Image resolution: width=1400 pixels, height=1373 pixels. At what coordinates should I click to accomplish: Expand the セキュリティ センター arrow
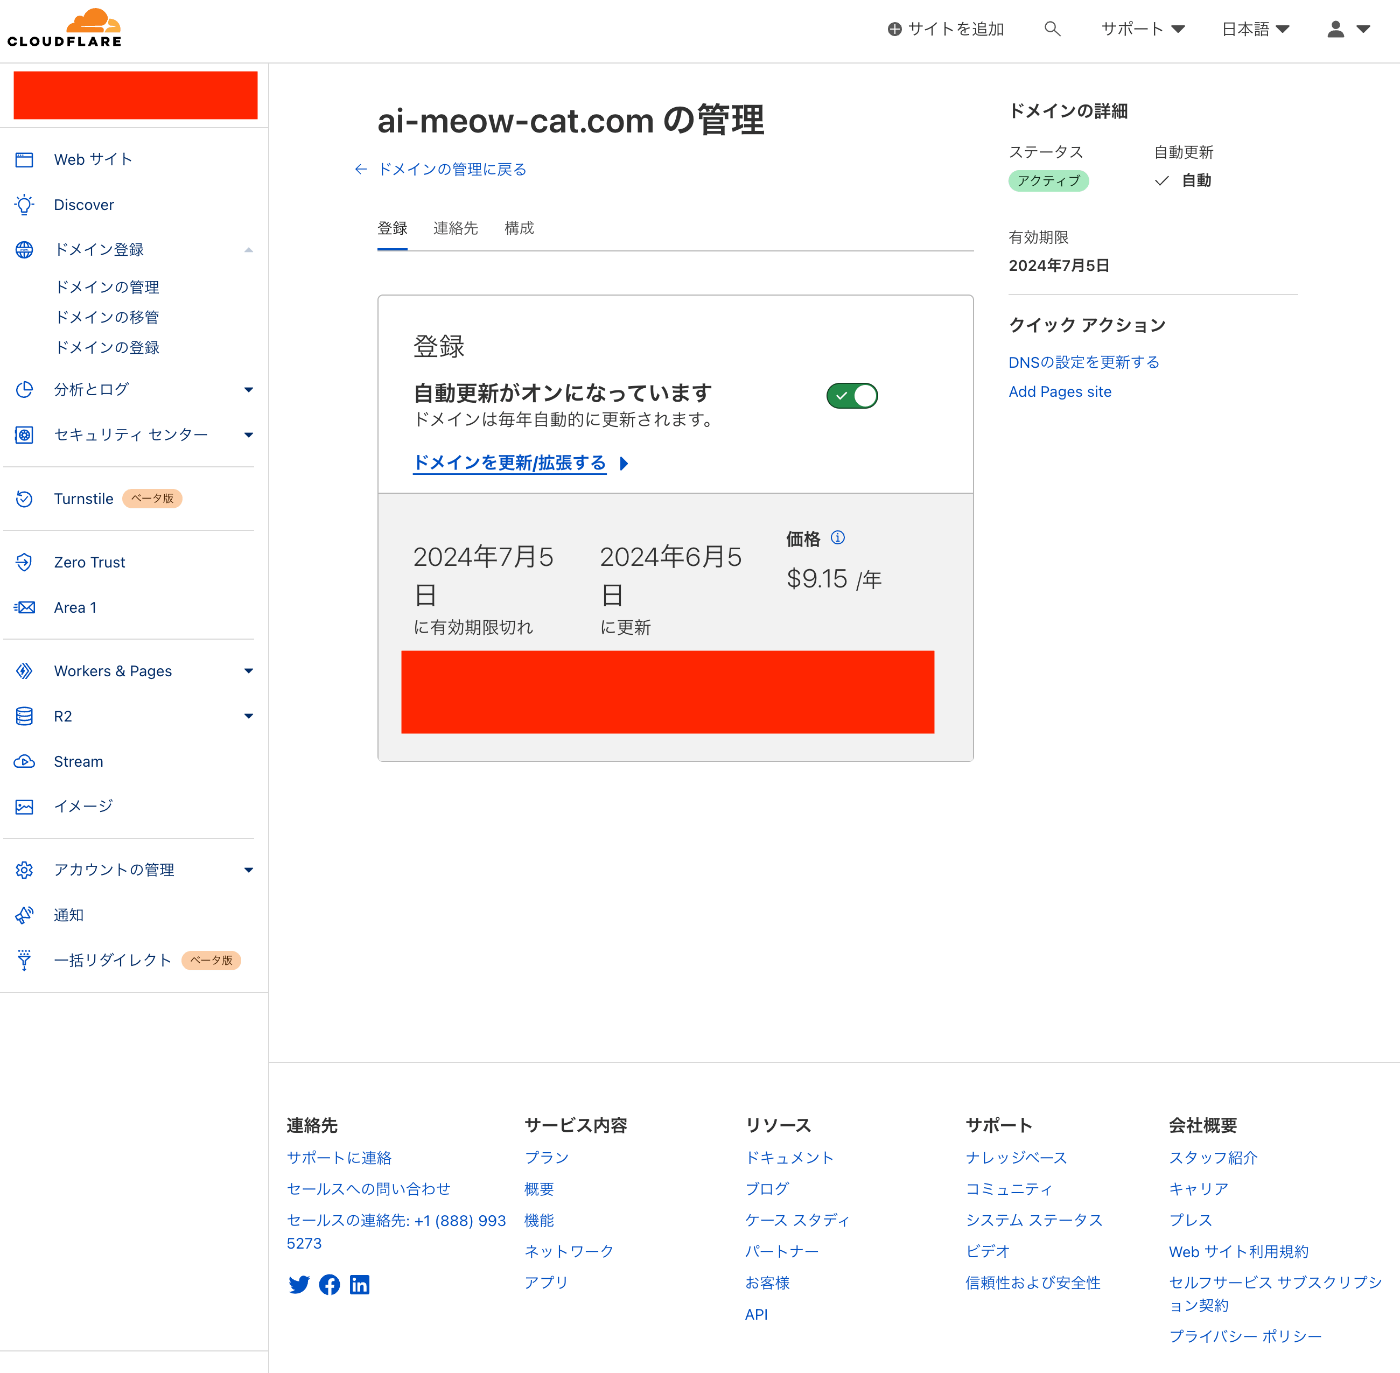[x=249, y=435]
